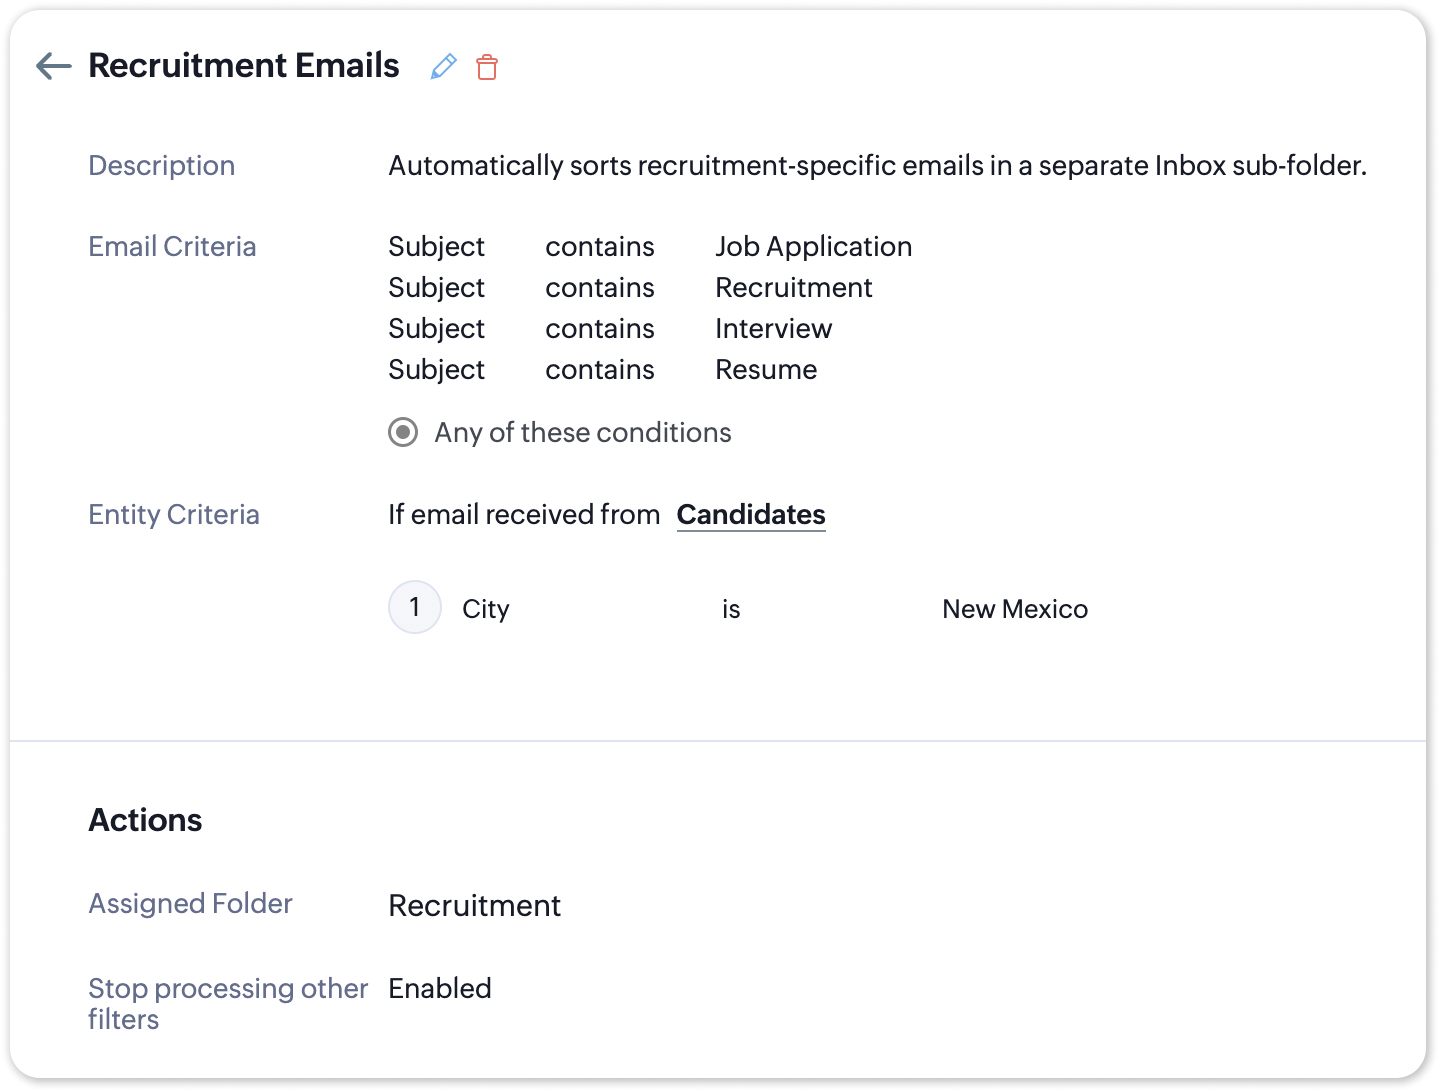This screenshot has height=1092, width=1440.
Task: Click the assigned folder value 'Recruitment'
Action: pyautogui.click(x=474, y=906)
